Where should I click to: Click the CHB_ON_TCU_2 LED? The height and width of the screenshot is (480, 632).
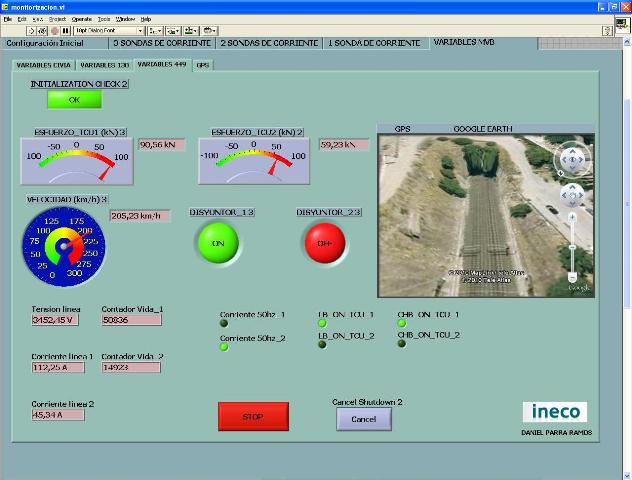(401, 343)
